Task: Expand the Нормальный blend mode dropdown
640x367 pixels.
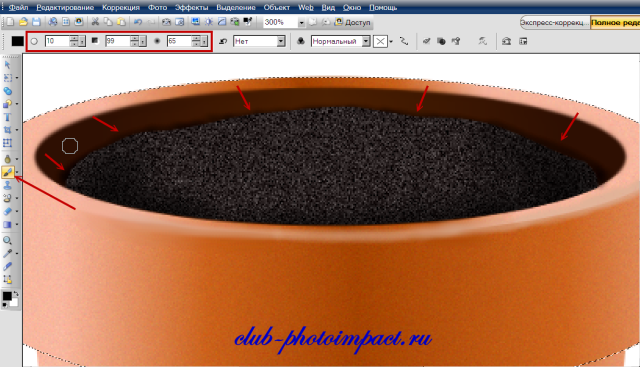Action: [366, 41]
